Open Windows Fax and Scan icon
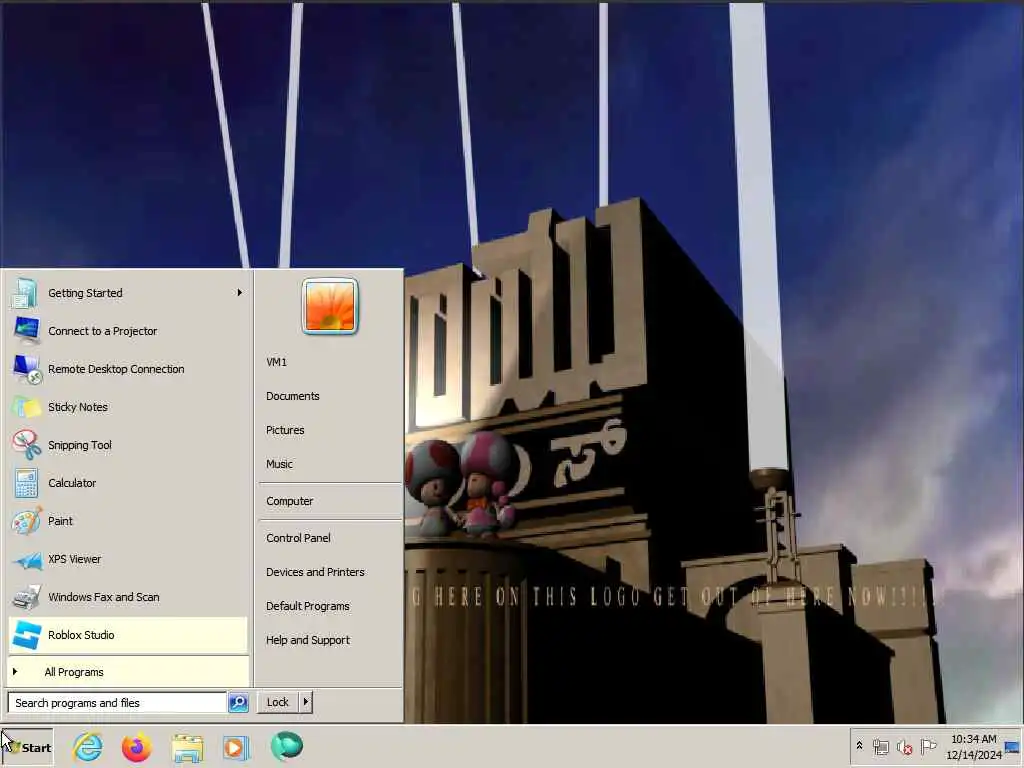1024x768 pixels. point(26,597)
